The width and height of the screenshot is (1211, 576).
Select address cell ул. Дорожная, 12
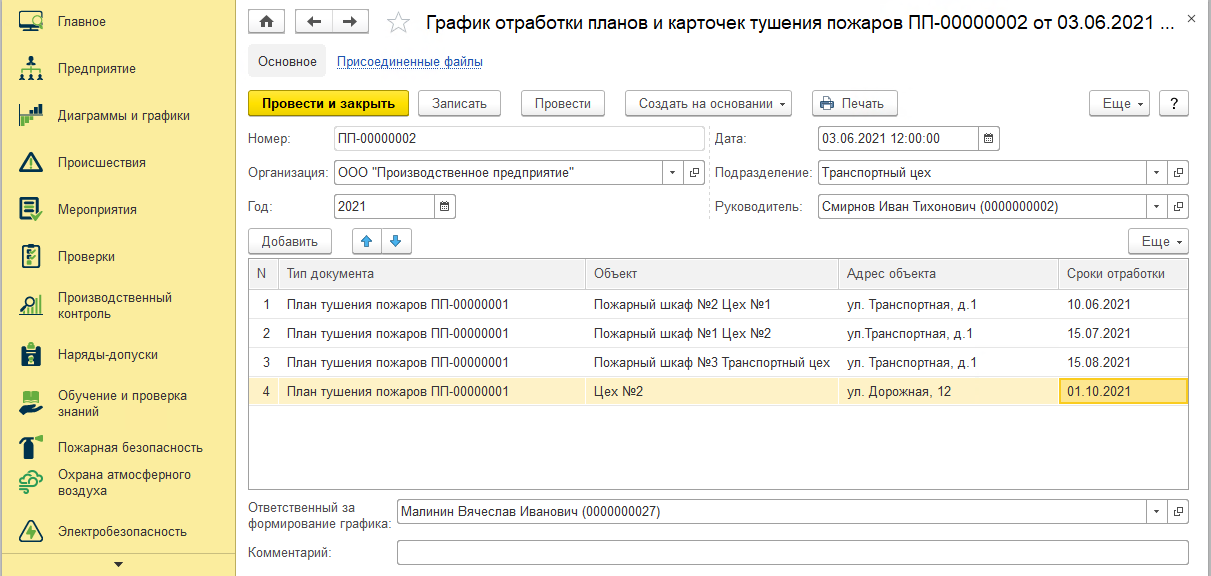pos(947,391)
